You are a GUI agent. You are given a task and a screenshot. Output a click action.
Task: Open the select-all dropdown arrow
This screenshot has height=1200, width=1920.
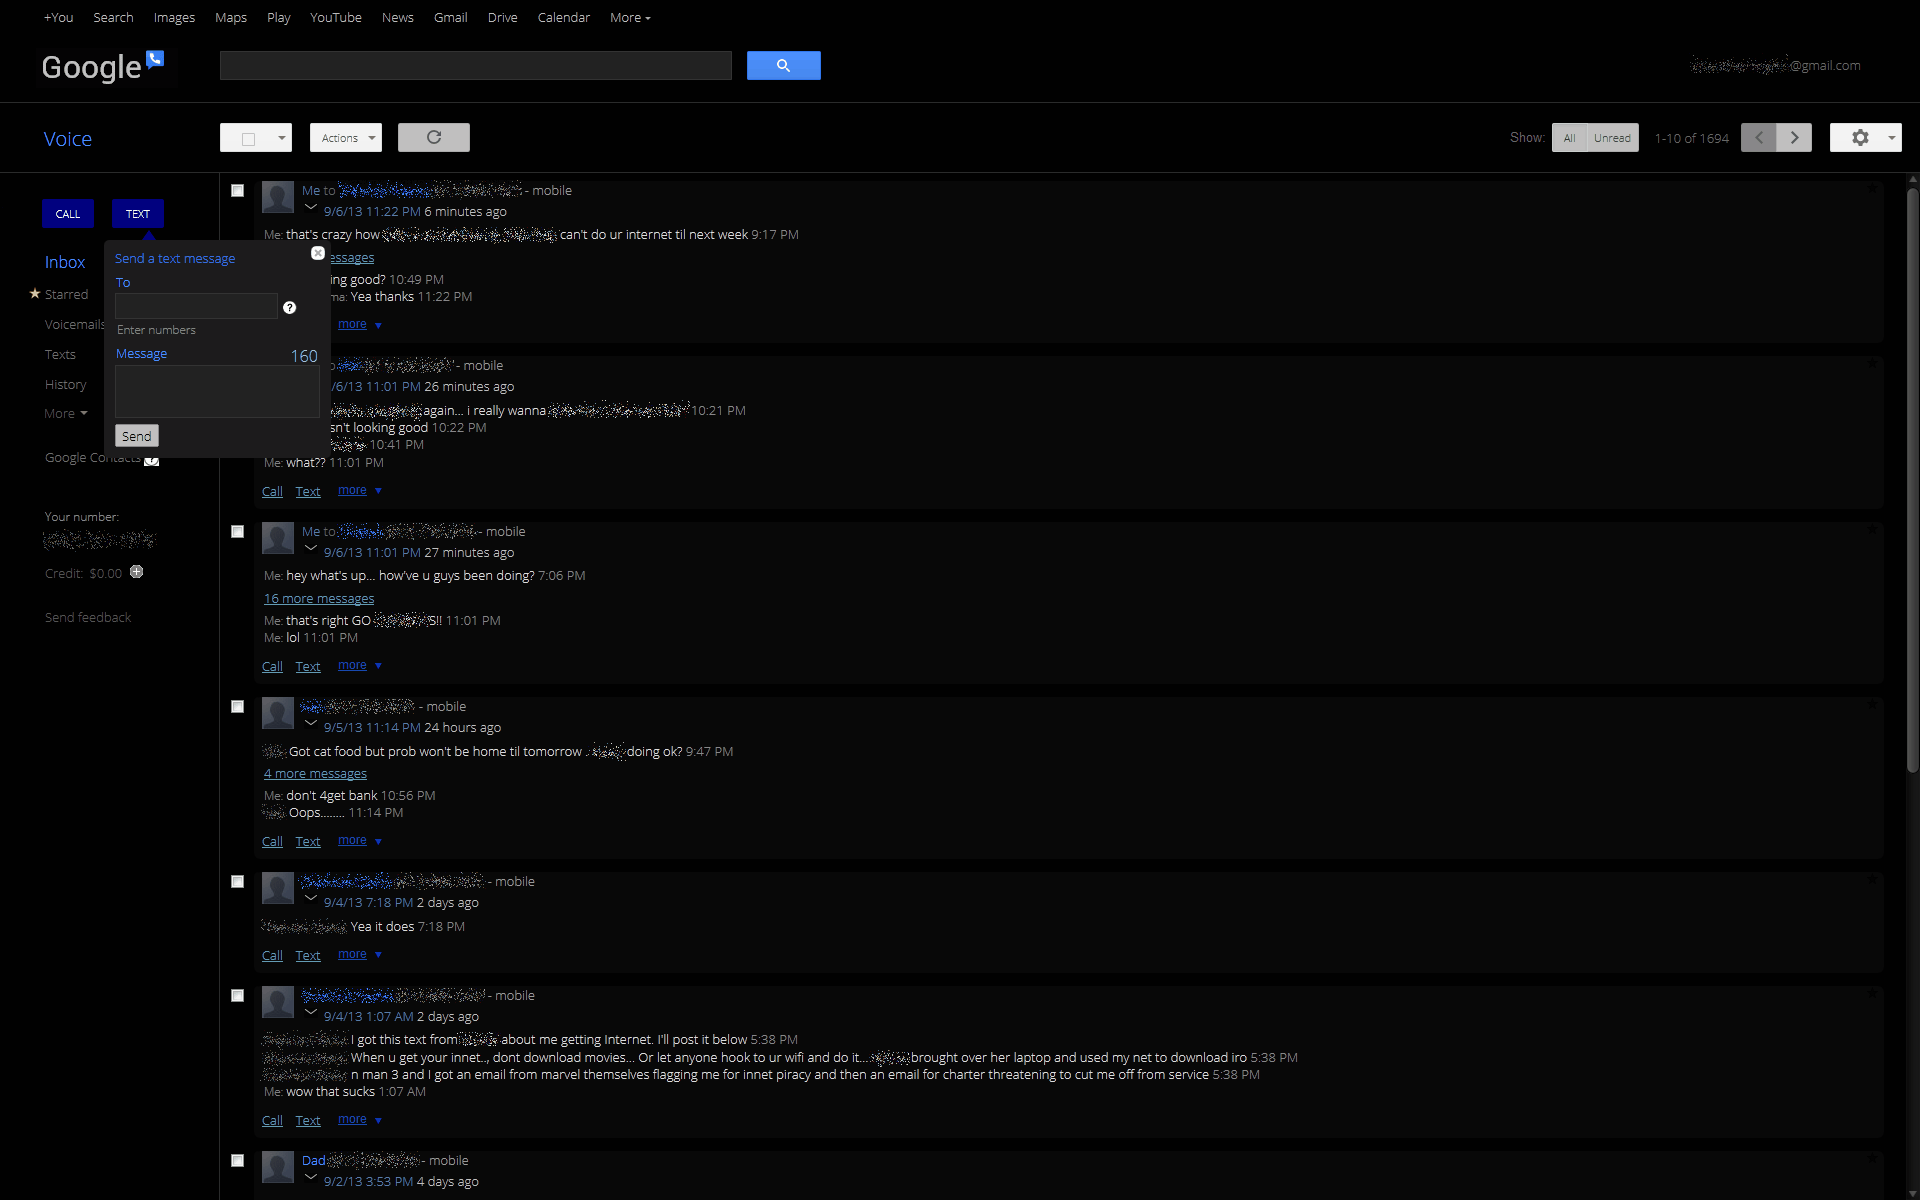pyautogui.click(x=282, y=138)
